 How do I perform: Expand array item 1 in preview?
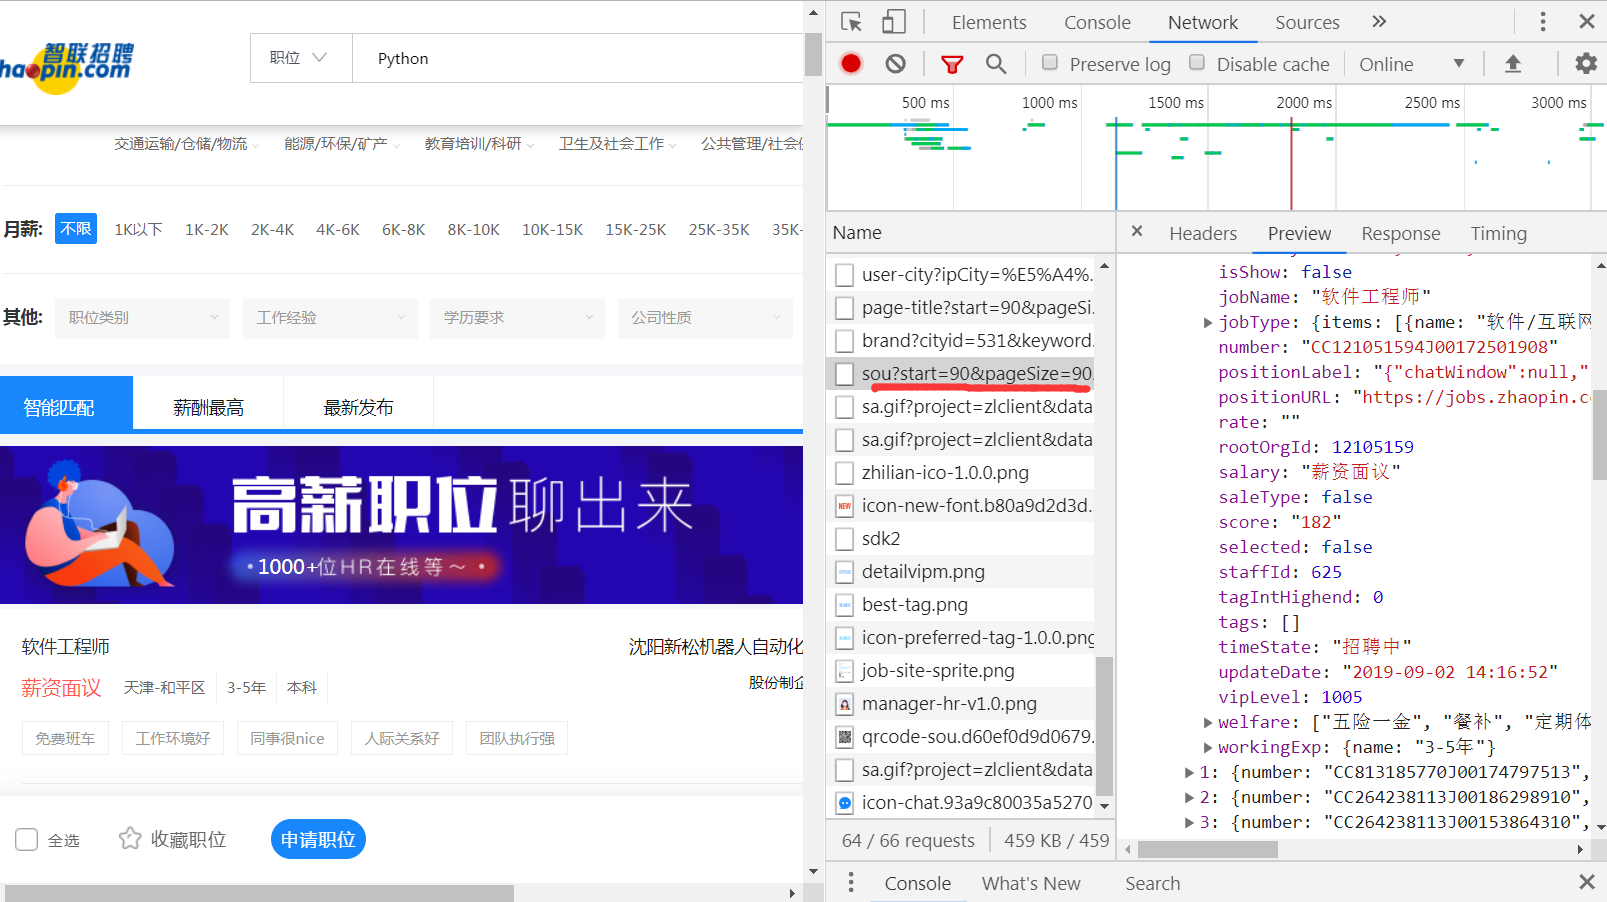click(1189, 772)
